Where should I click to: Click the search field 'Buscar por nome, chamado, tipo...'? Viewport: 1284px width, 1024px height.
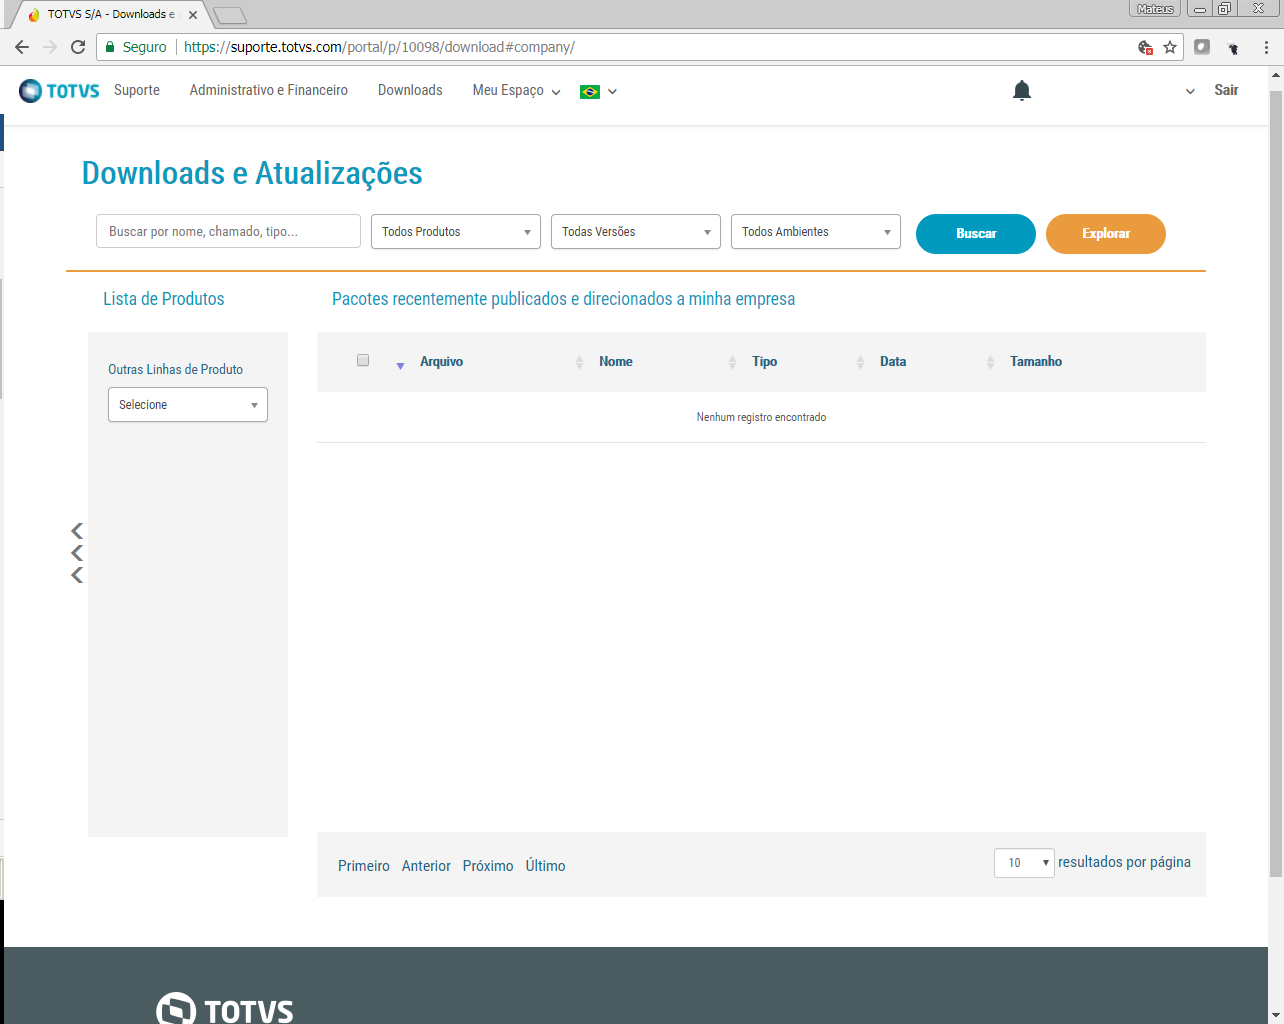click(x=228, y=231)
